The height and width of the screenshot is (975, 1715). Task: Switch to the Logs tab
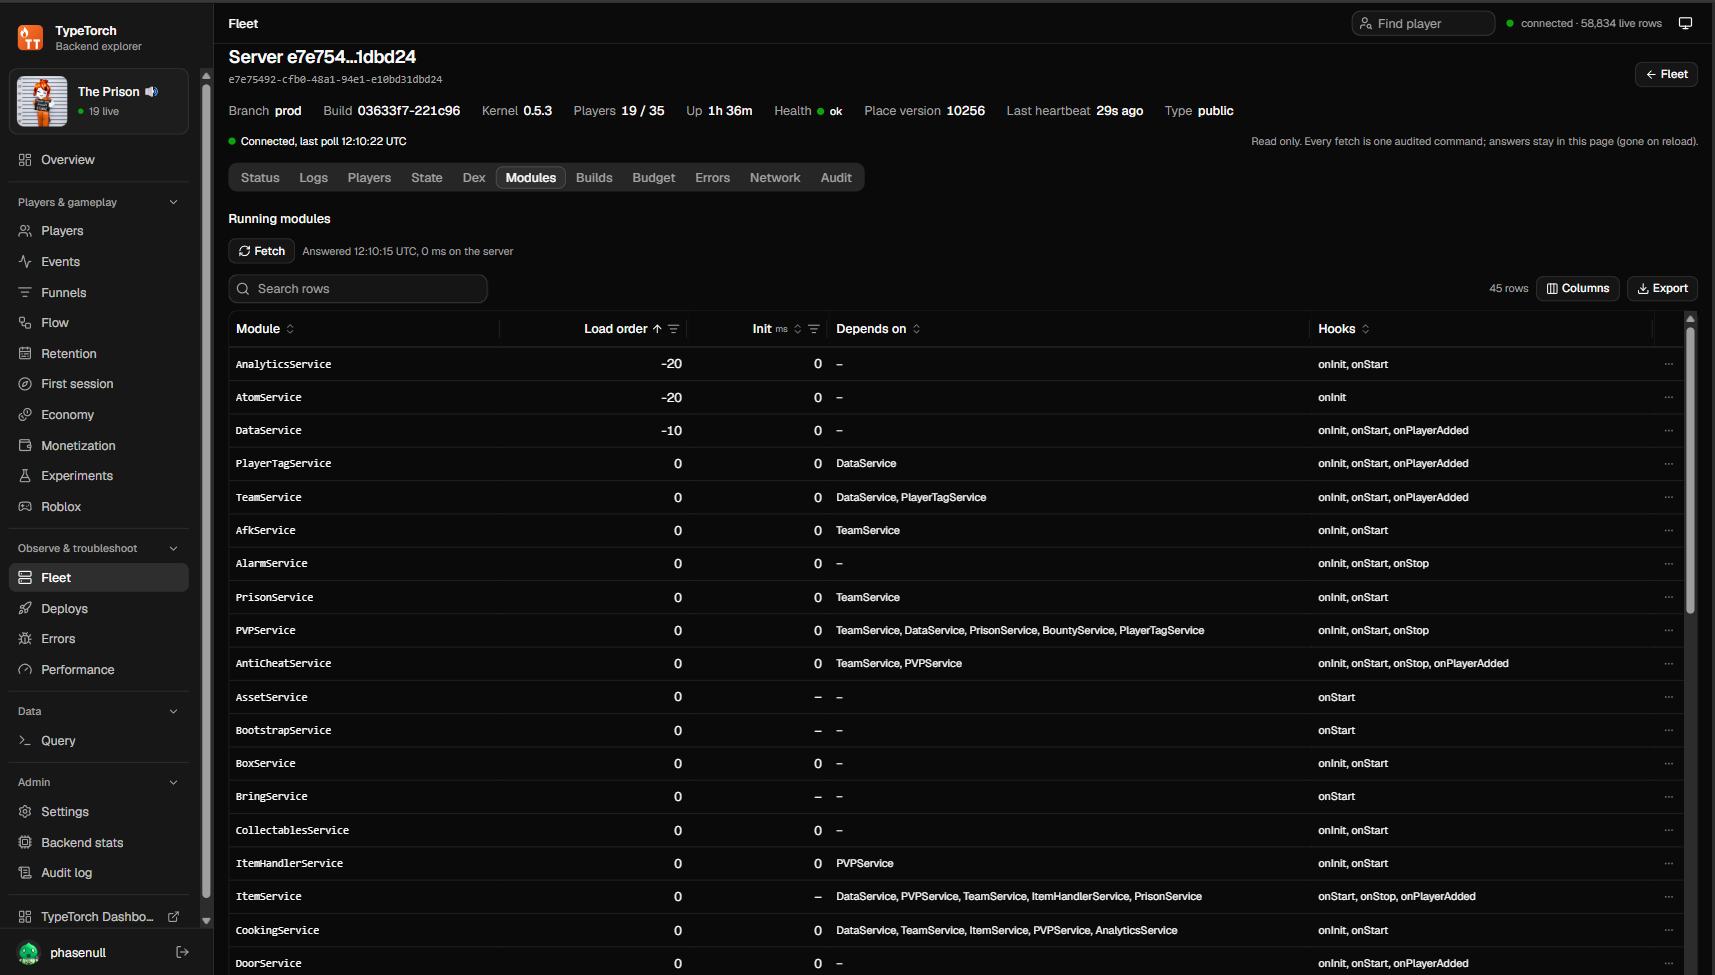(x=313, y=178)
